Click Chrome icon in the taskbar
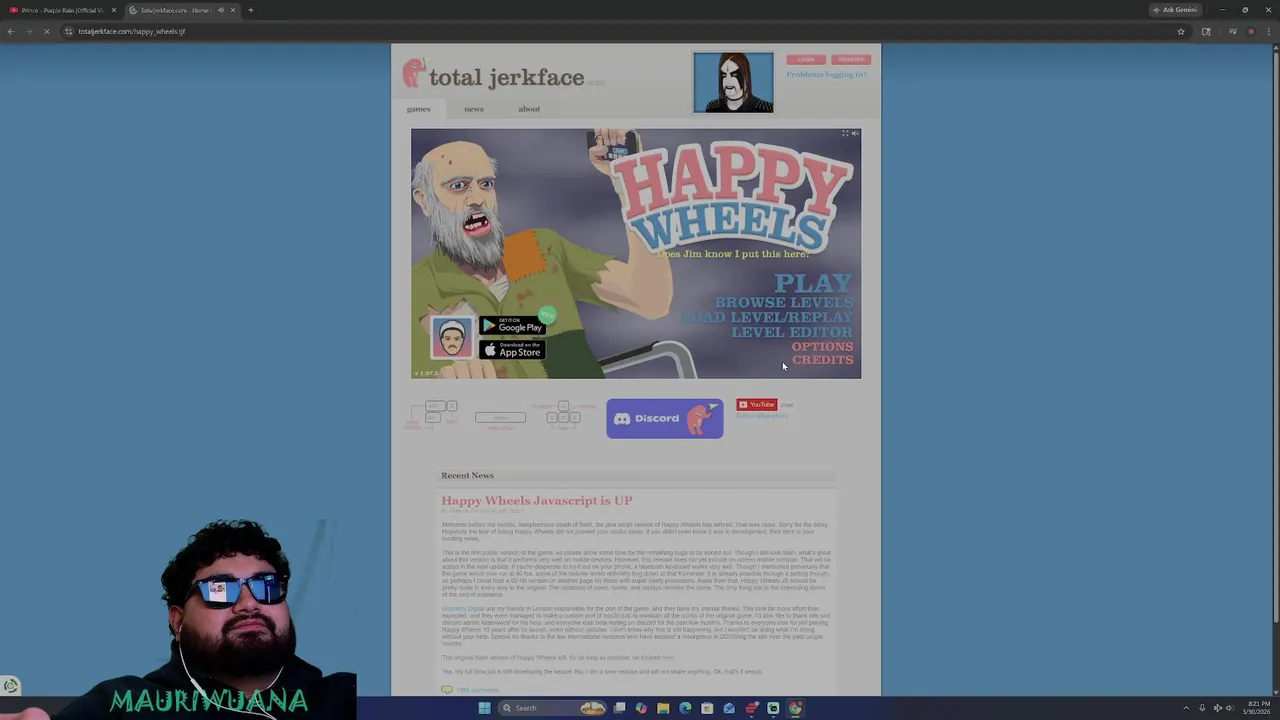The width and height of the screenshot is (1280, 720). coord(795,708)
